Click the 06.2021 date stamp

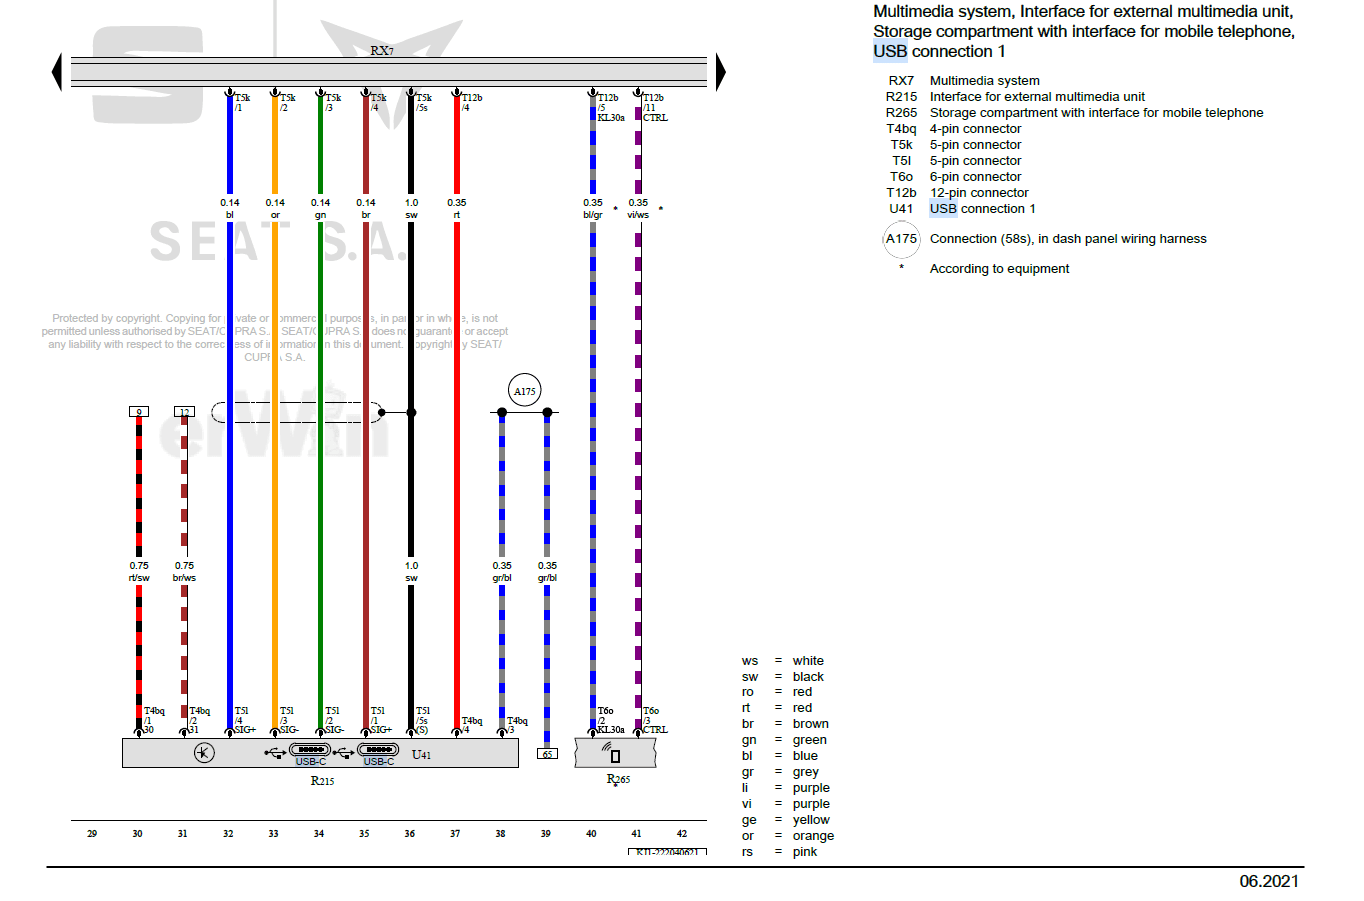pyautogui.click(x=1268, y=881)
